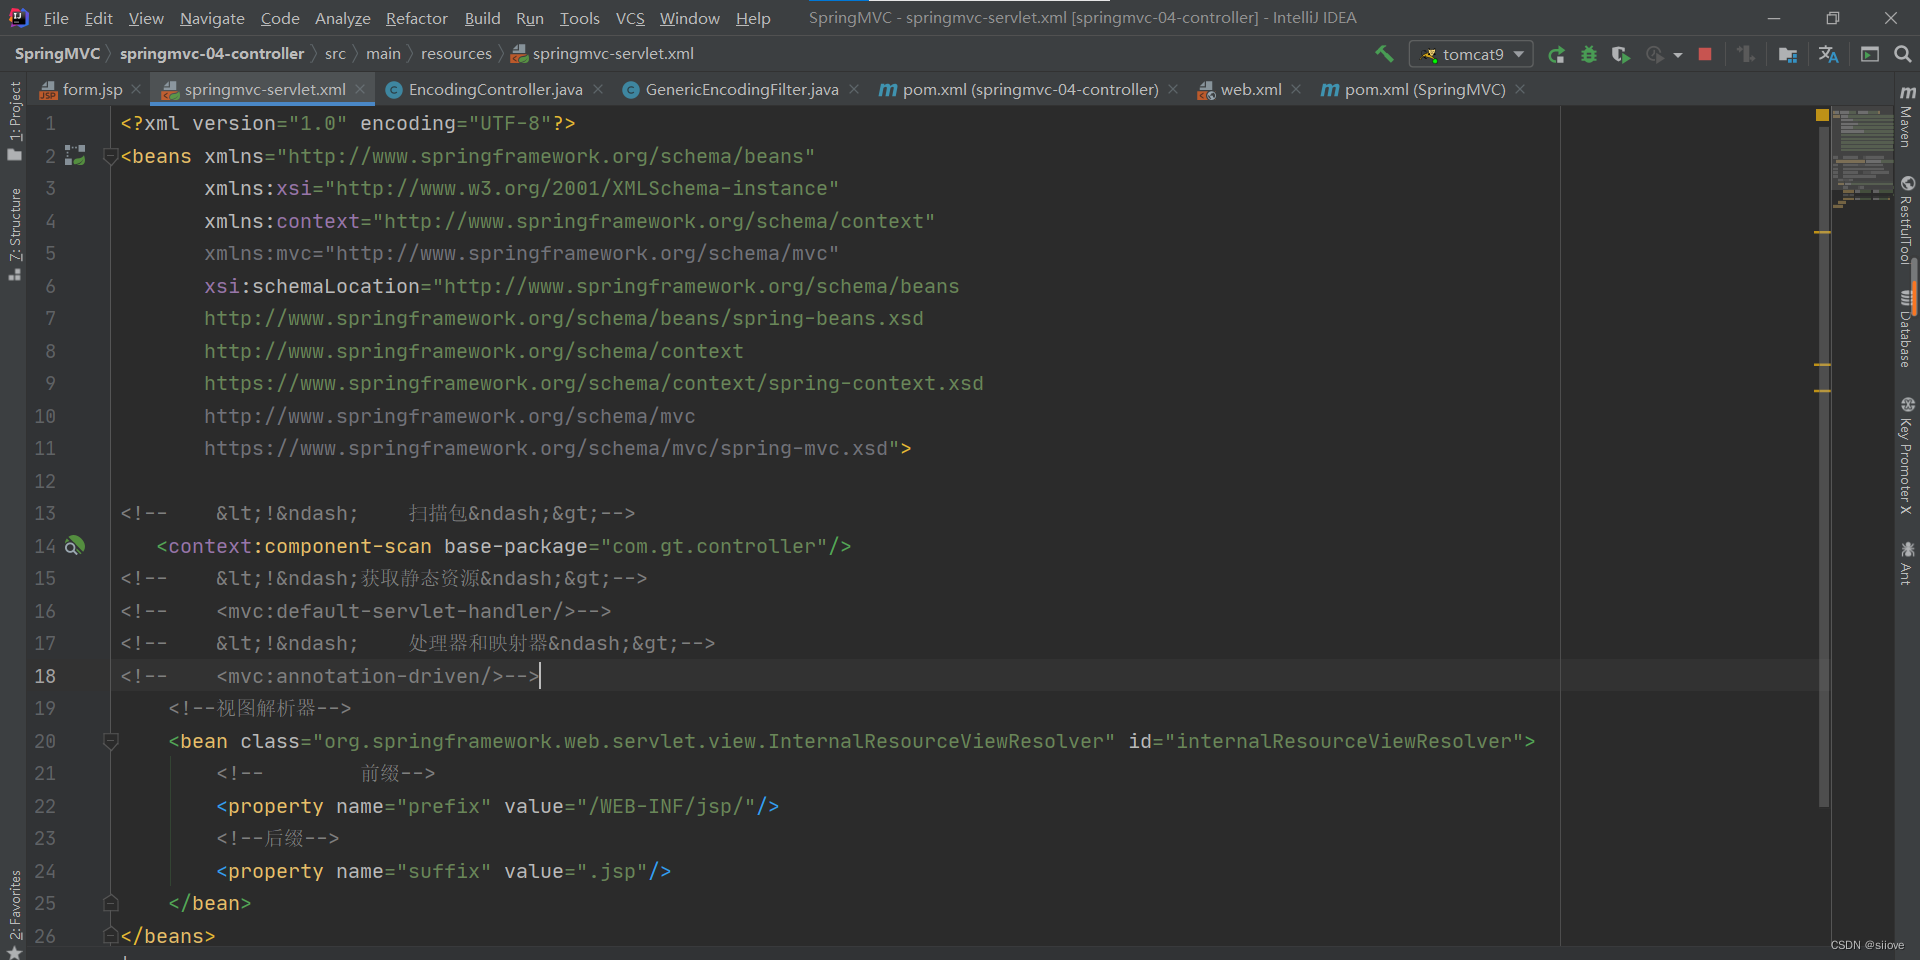Collapse the beans element fold arrow
Screen dimensions: 1920x960
(x=111, y=156)
